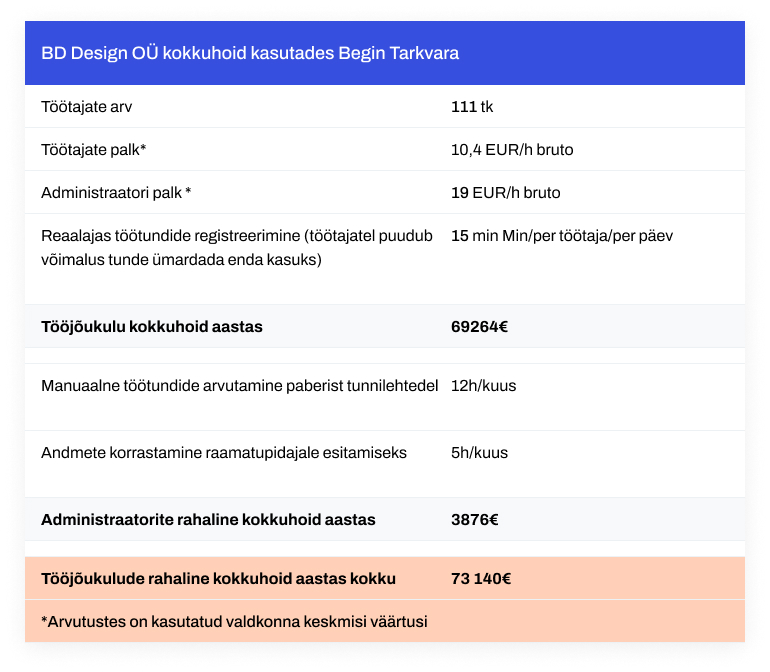
Task: Click the 'Tööjõukulu kokkuhoid aastas' label
Action: click(152, 327)
